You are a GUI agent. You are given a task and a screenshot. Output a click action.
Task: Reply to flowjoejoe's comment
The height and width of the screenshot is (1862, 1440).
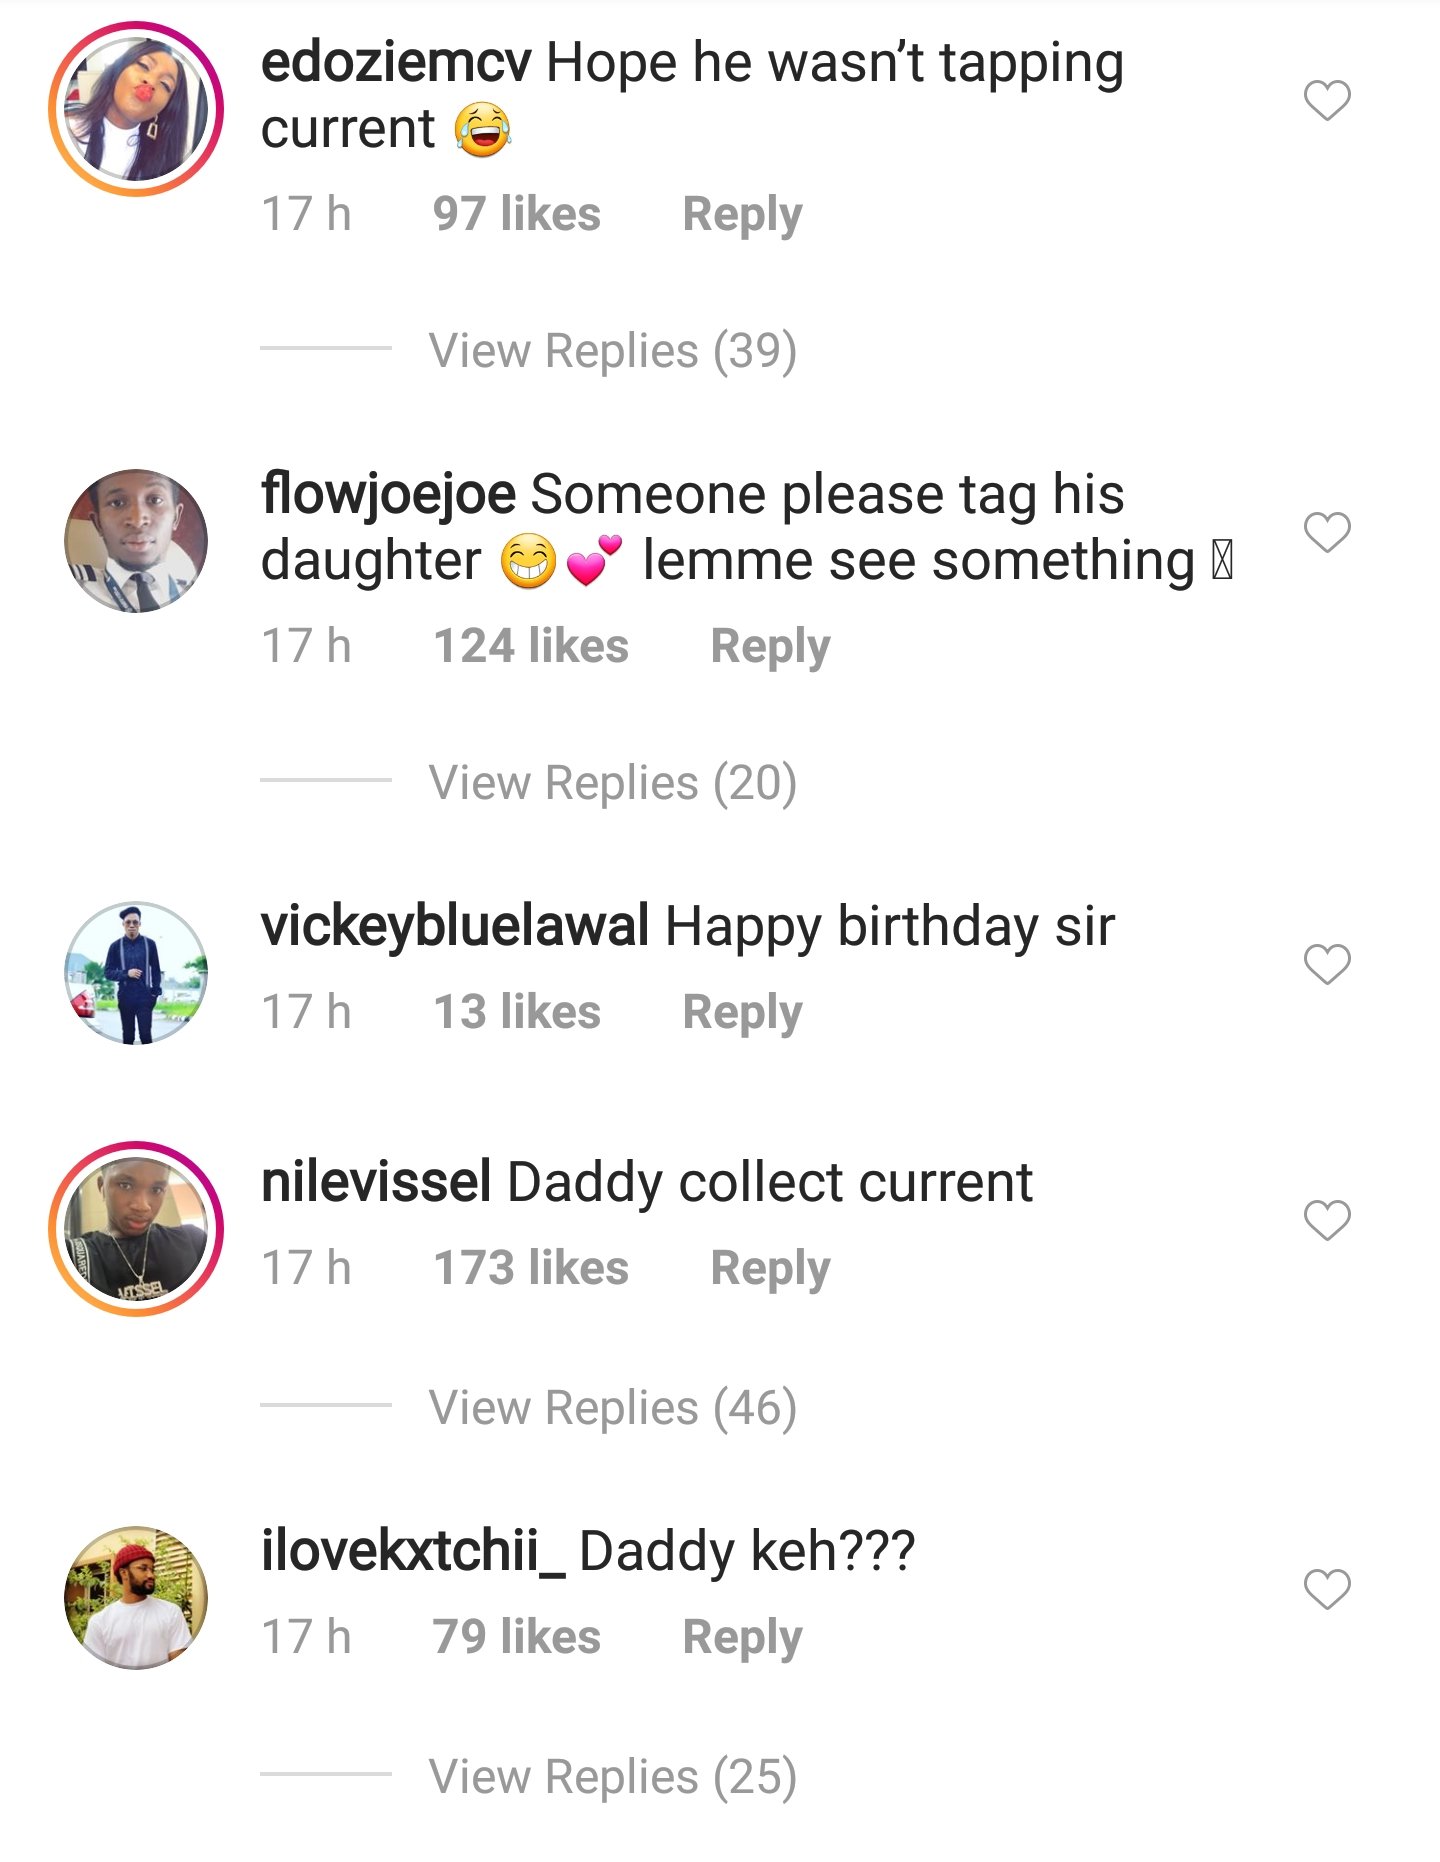pos(770,647)
